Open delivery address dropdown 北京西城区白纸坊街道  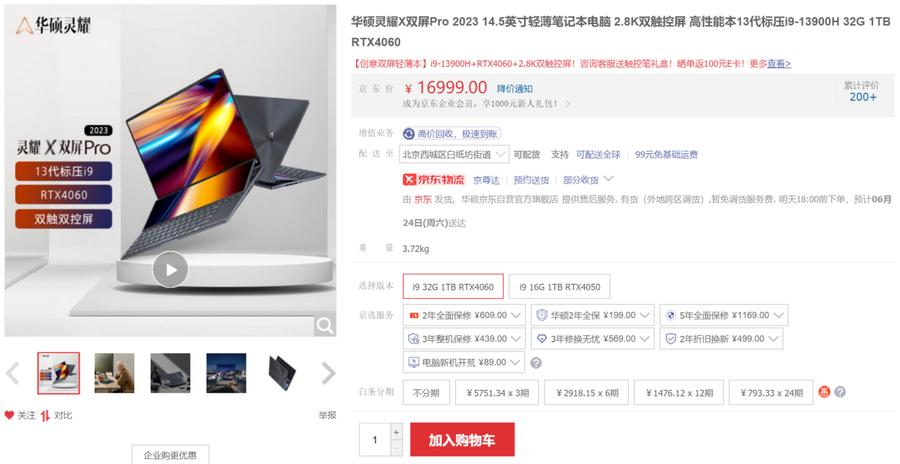(x=455, y=154)
